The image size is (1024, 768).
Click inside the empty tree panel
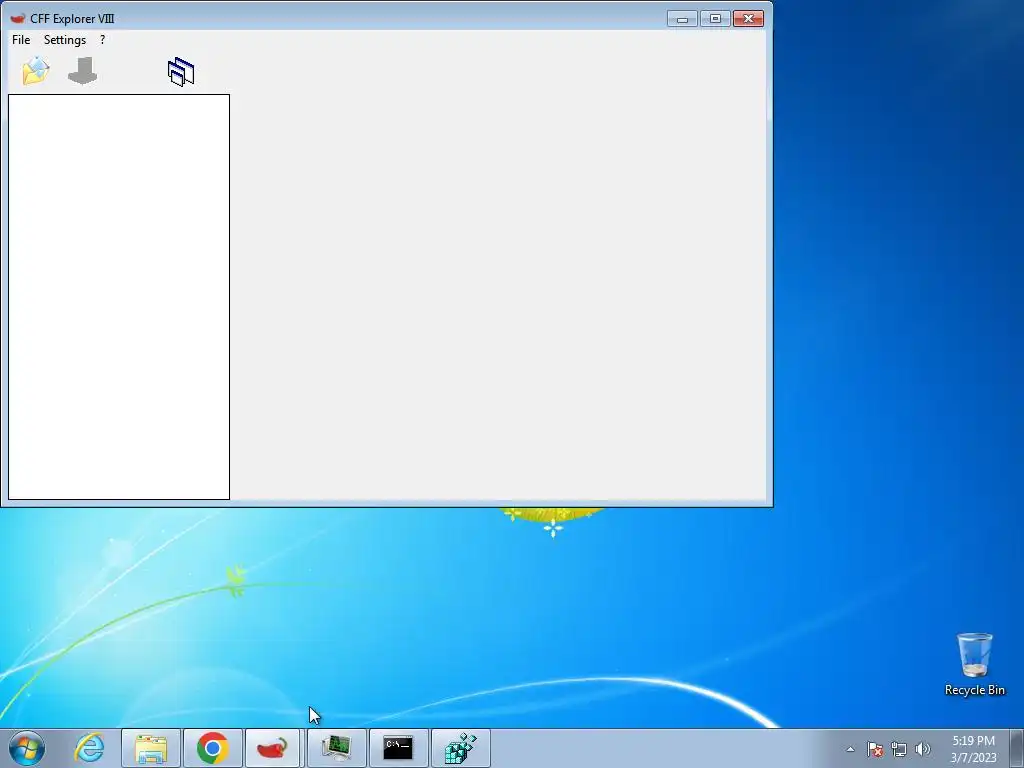(119, 297)
